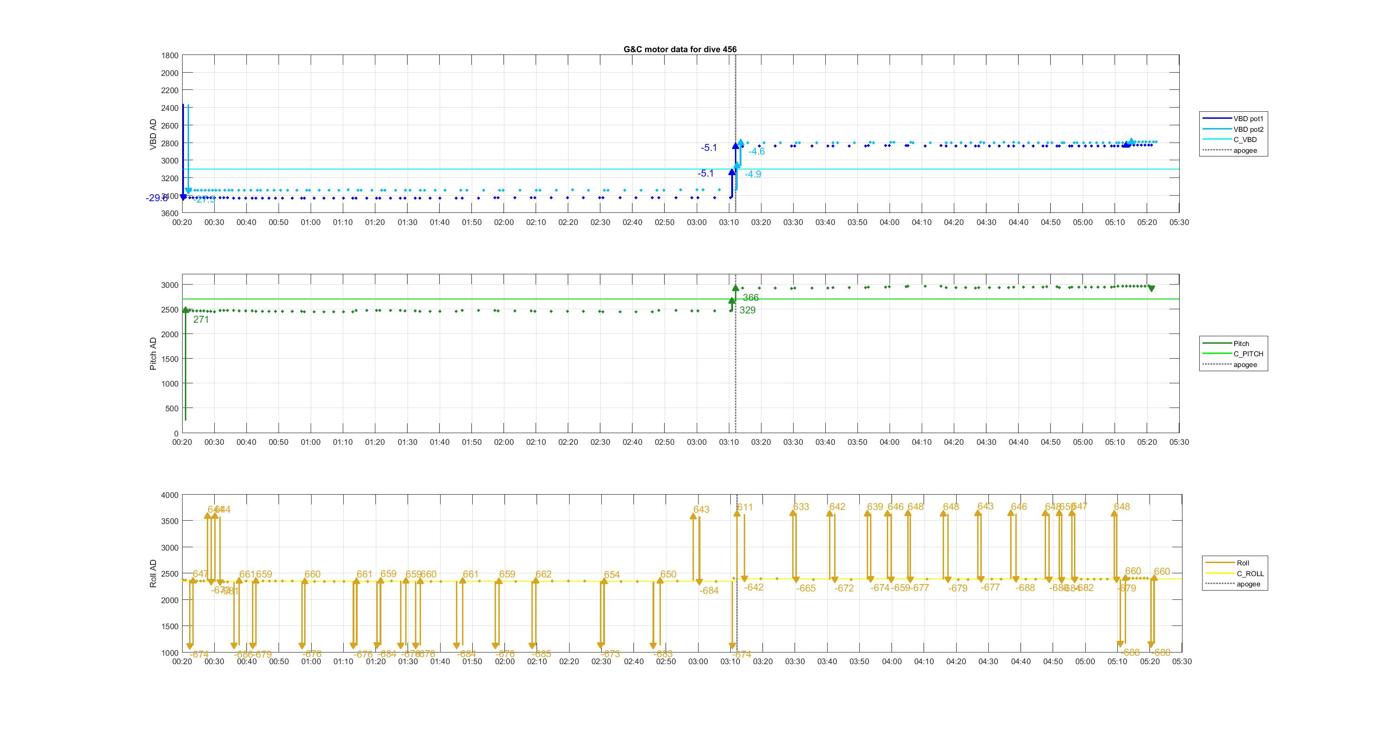
Task: Click the '-672' roll data label
Action: pyautogui.click(x=845, y=589)
